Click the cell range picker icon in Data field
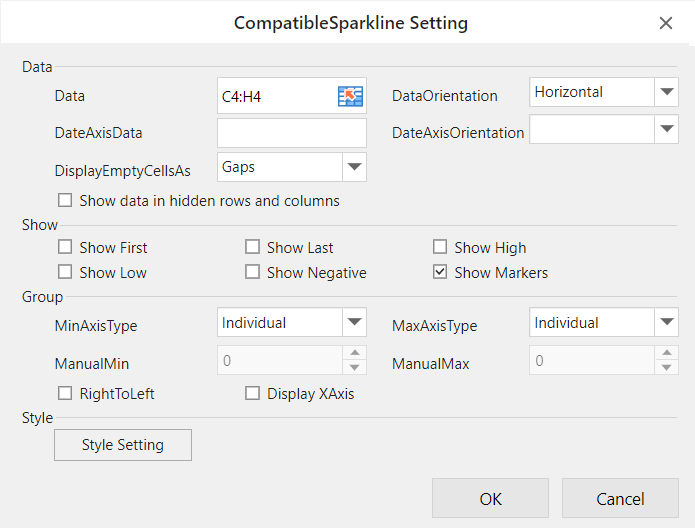The height and width of the screenshot is (528, 695). tap(350, 96)
